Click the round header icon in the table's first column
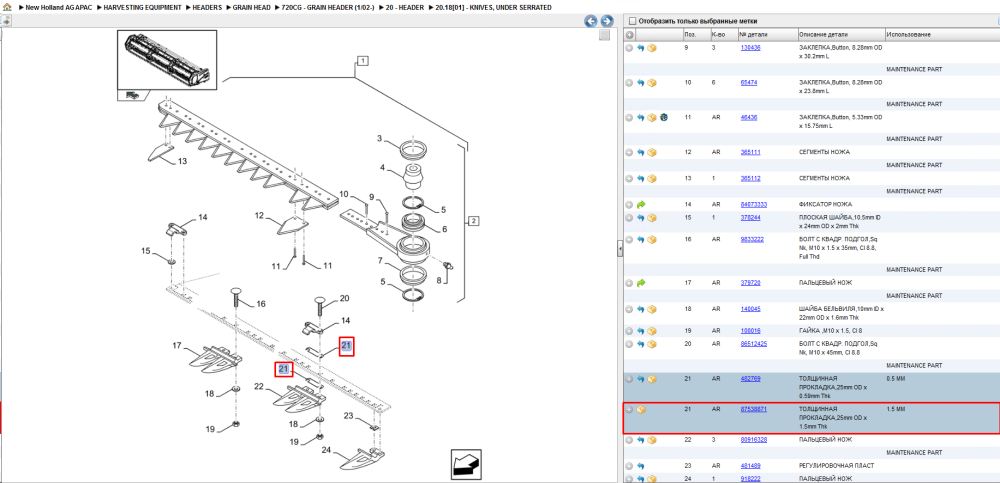This screenshot has height=483, width=1000. point(629,34)
